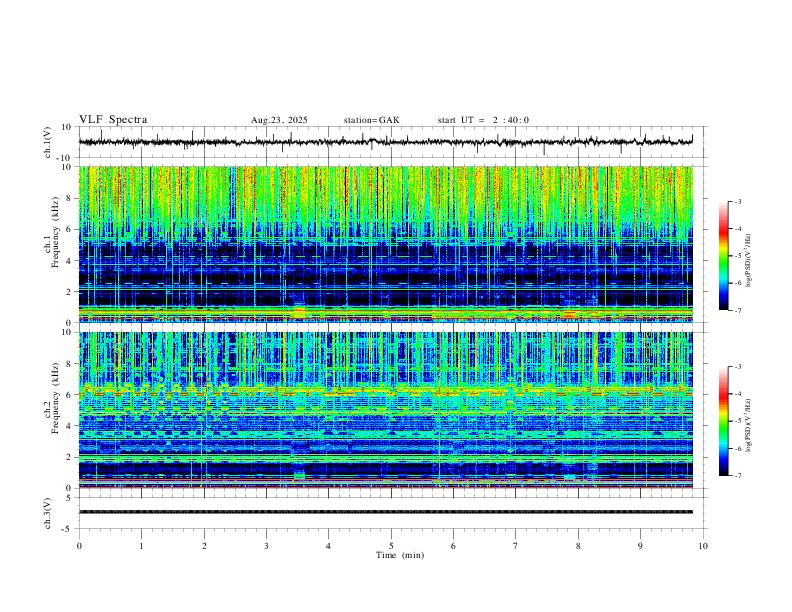Click time axis tick label "0"
Image resolution: width=792 pixels, height=612 pixels.
click(79, 546)
